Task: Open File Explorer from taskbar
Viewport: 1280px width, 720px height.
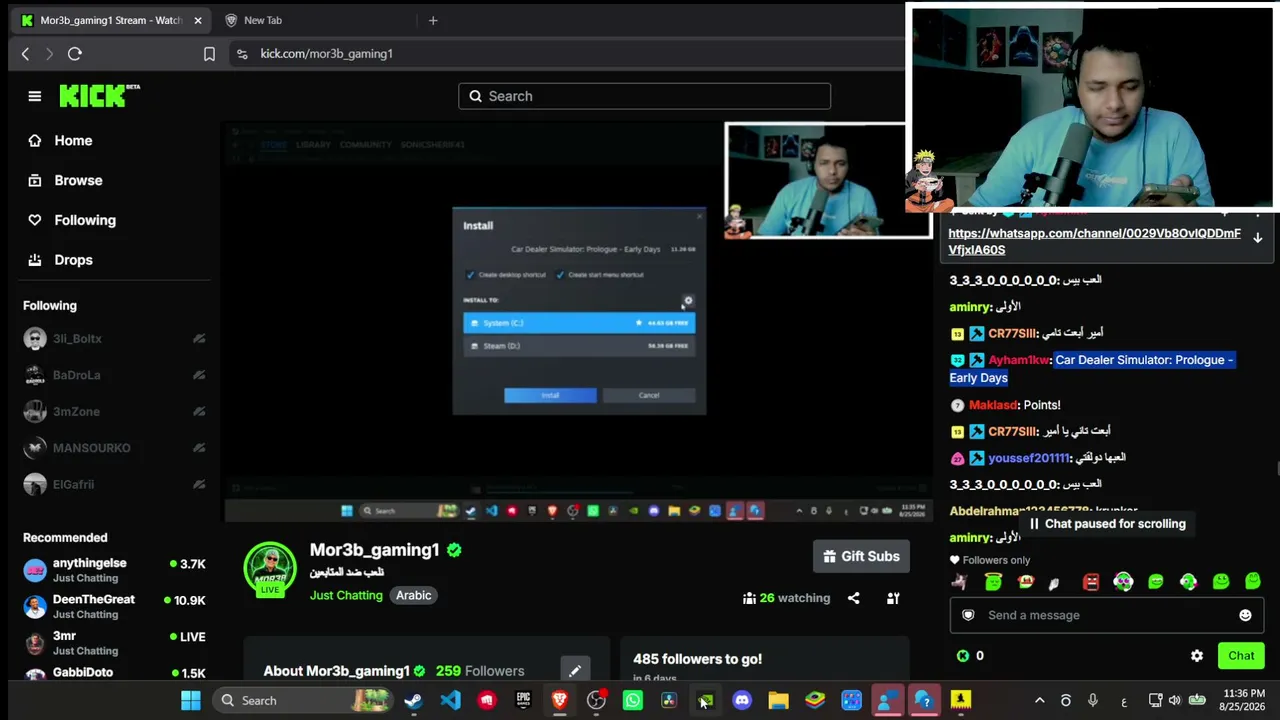Action: click(778, 701)
